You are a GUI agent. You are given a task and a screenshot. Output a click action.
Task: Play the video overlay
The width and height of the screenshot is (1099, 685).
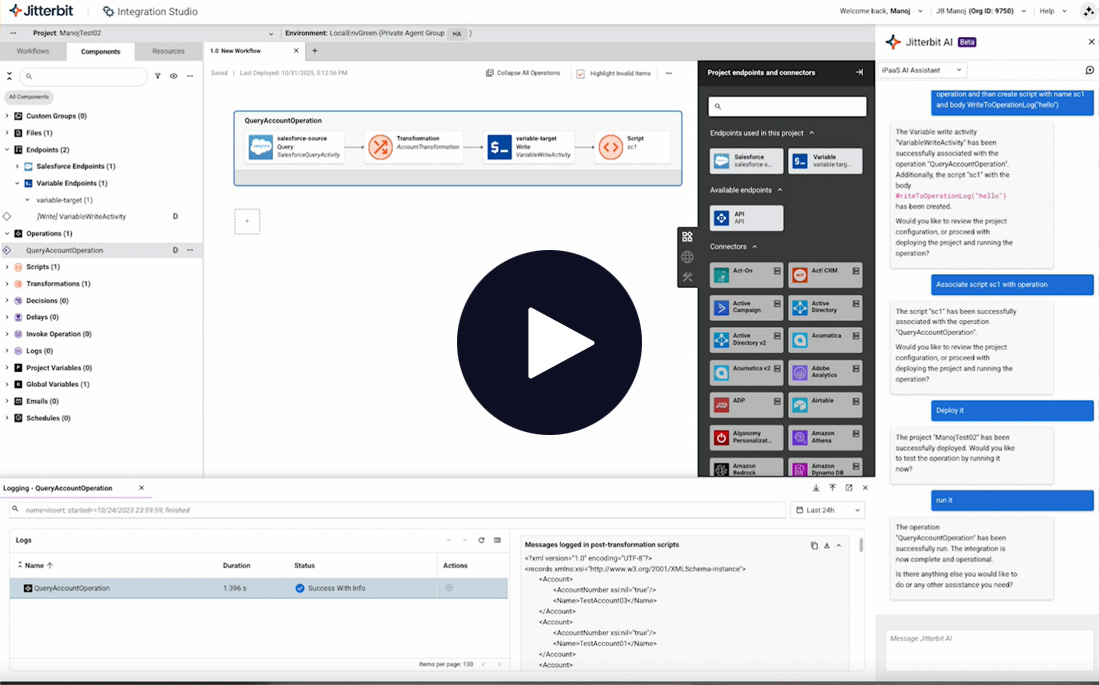pyautogui.click(x=549, y=342)
